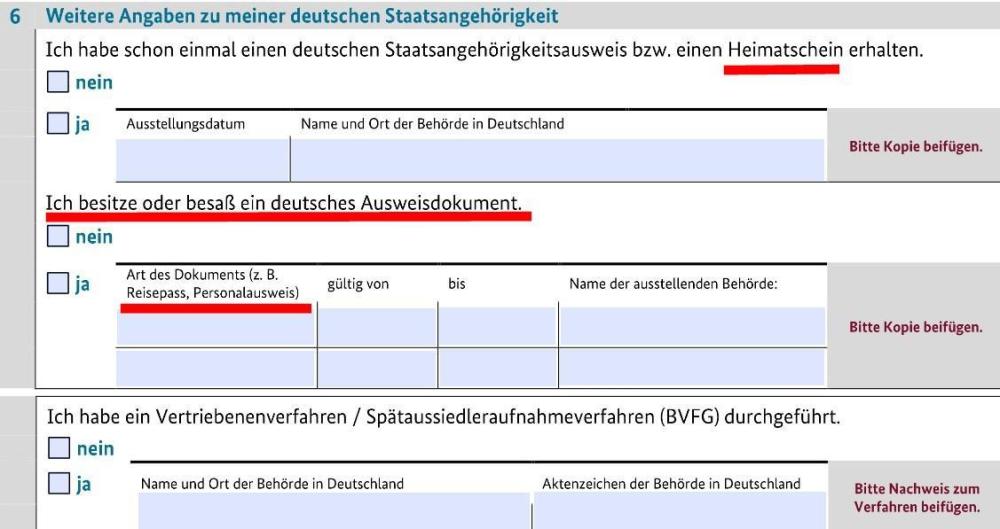
Task: Focus Heimatschein 'Name und Ort der Behörde' field
Action: pos(557,160)
